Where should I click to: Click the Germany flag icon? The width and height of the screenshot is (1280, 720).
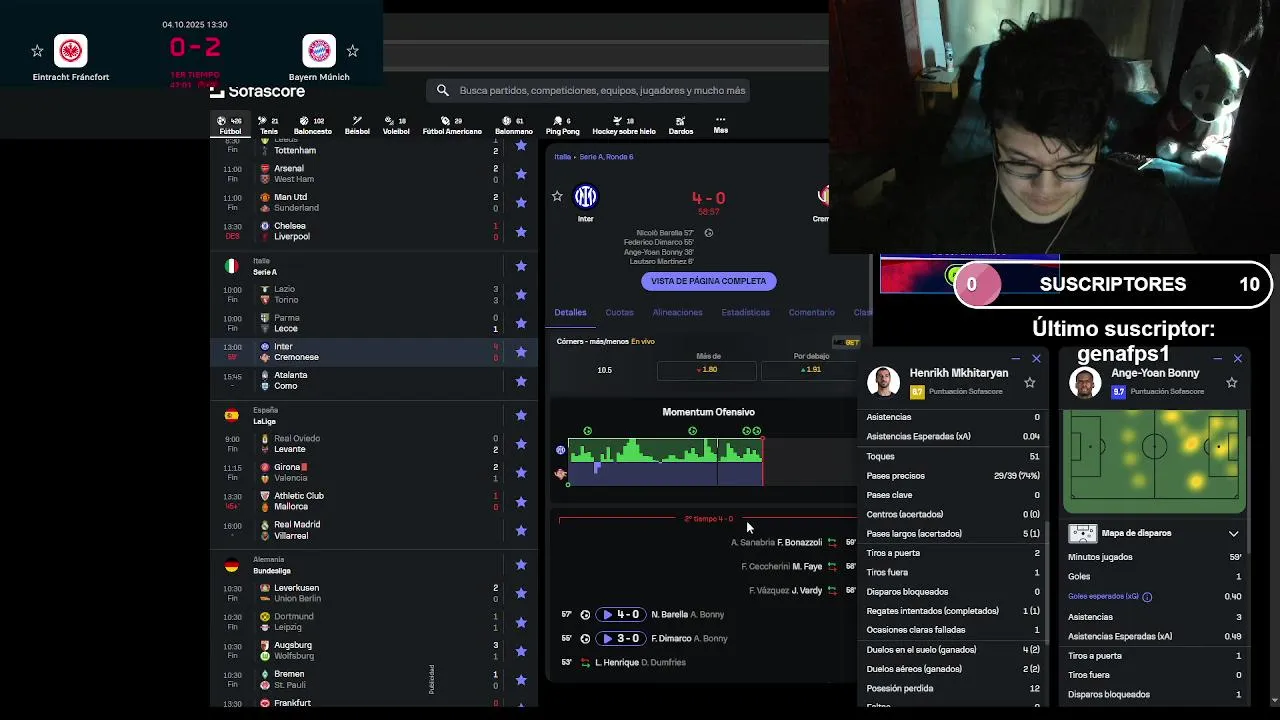point(231,565)
